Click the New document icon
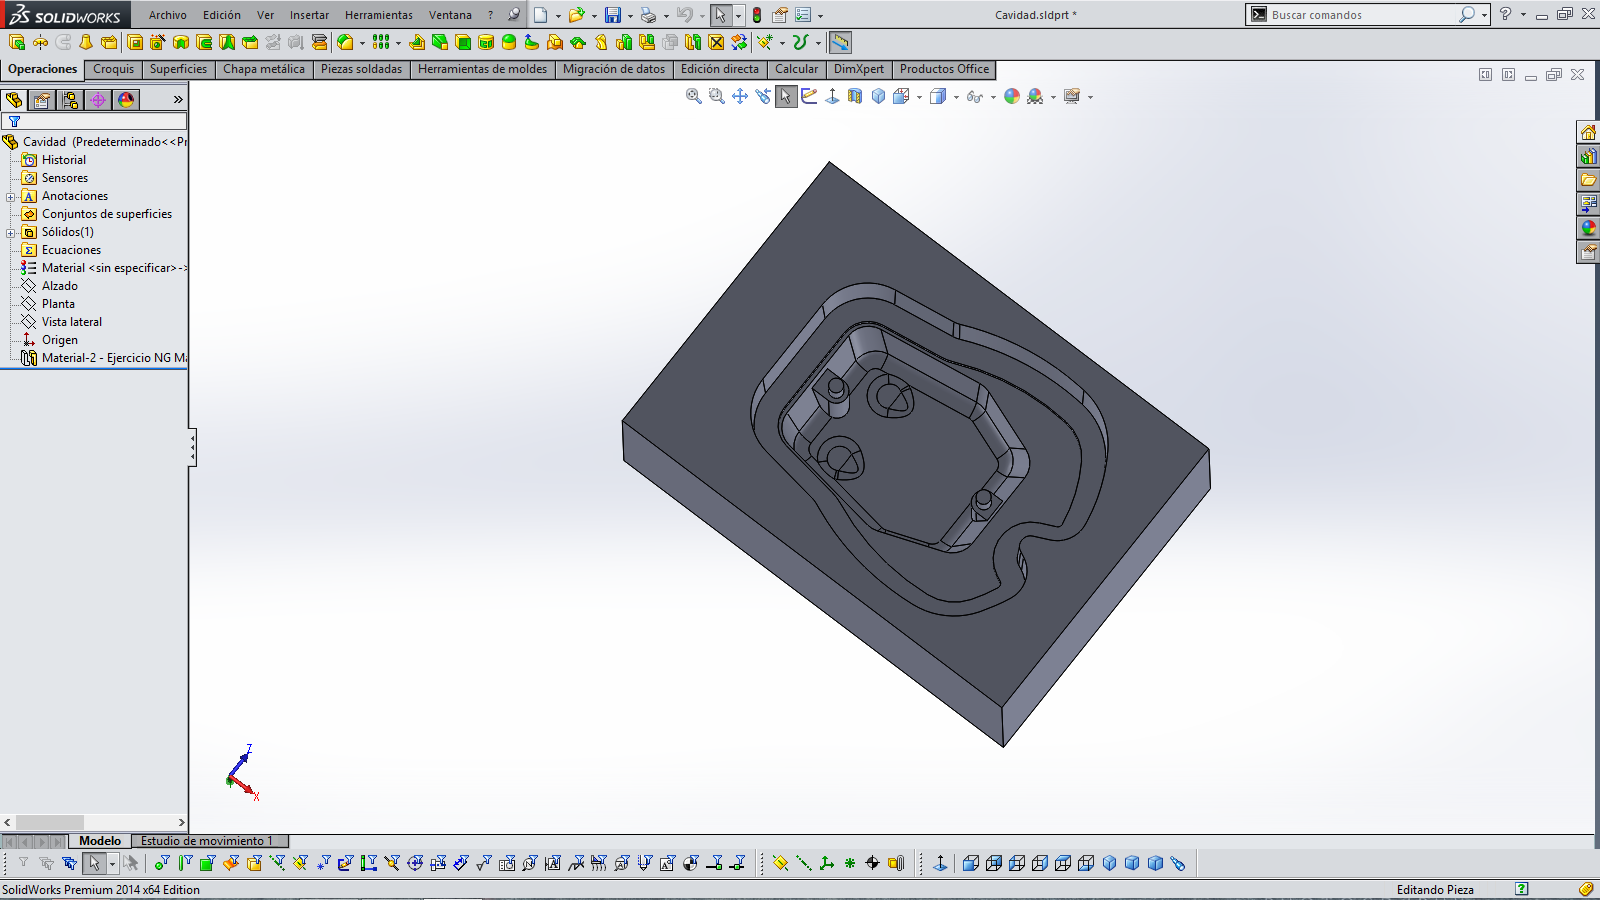The image size is (1600, 900). 541,15
